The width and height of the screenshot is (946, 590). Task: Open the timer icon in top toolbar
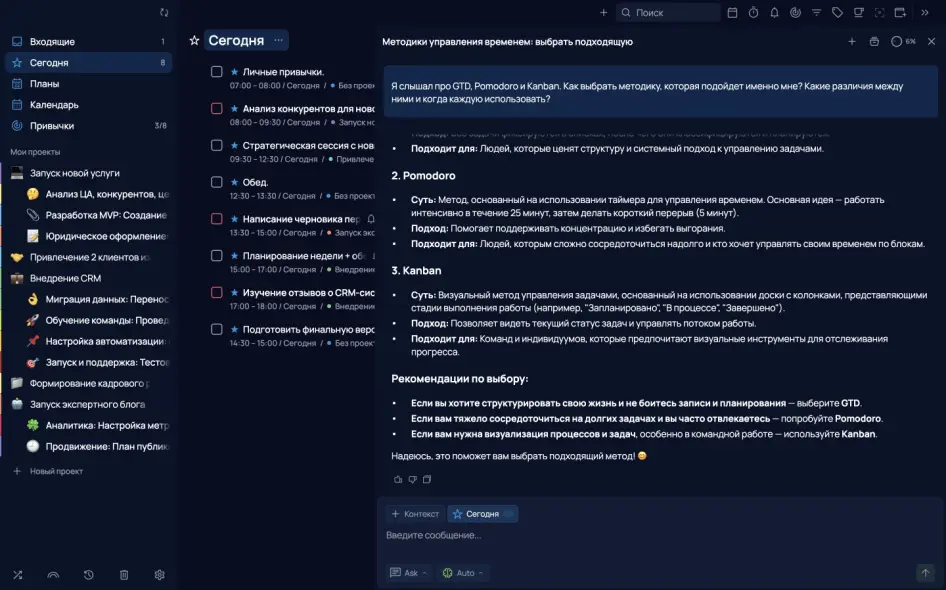click(753, 13)
